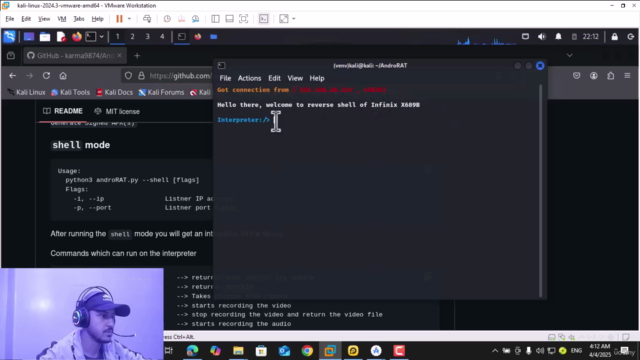This screenshot has height=360, width=640.
Task: Open the file manager in Kali panel
Action: point(45,37)
